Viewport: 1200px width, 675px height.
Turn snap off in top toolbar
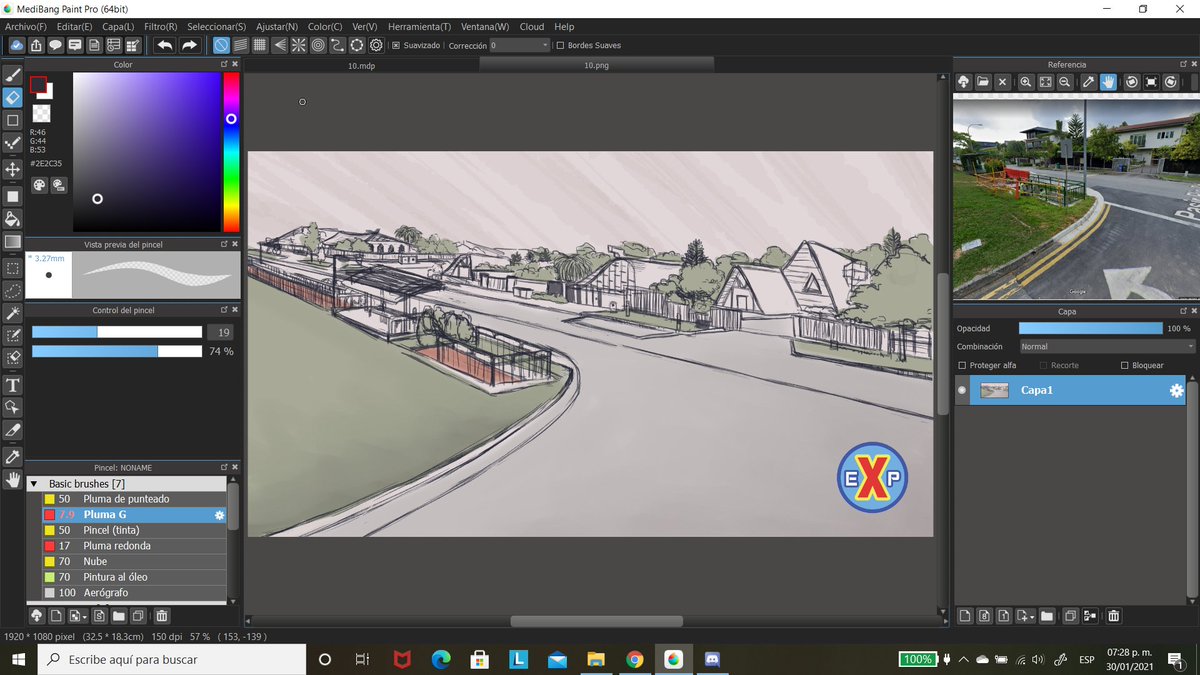221,45
